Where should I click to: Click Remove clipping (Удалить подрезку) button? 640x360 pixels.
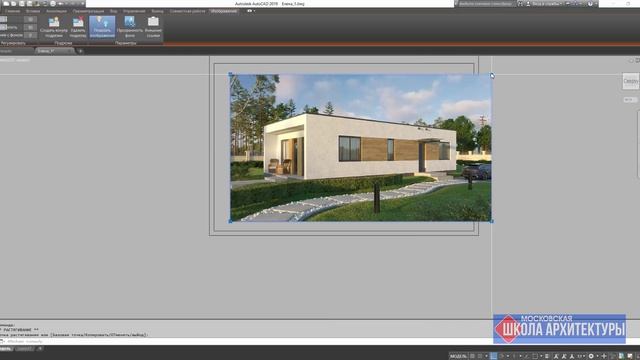(78, 27)
